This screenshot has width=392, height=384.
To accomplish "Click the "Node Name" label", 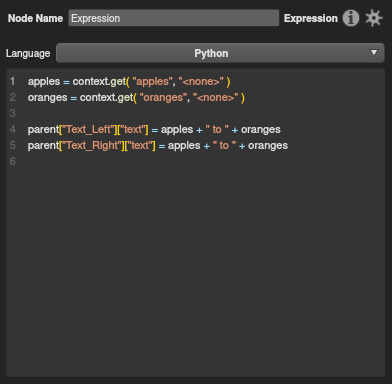I will [35, 18].
